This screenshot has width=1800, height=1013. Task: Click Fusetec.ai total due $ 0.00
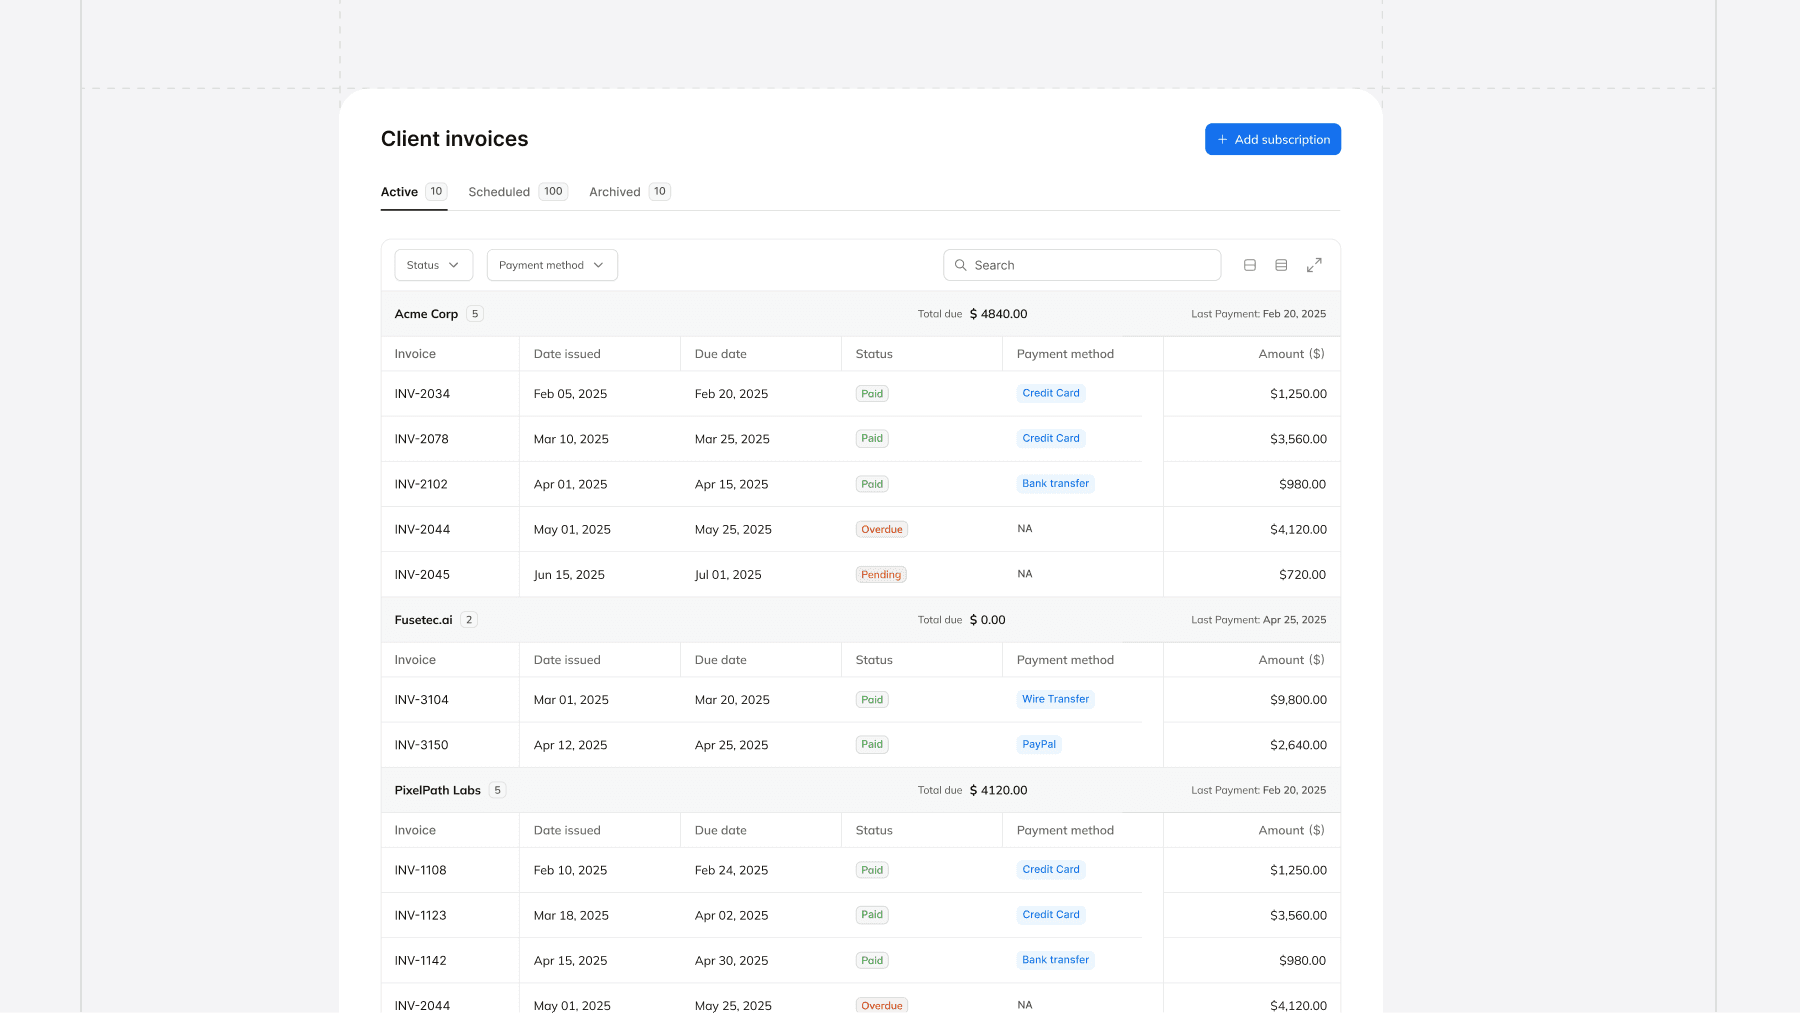click(x=962, y=620)
